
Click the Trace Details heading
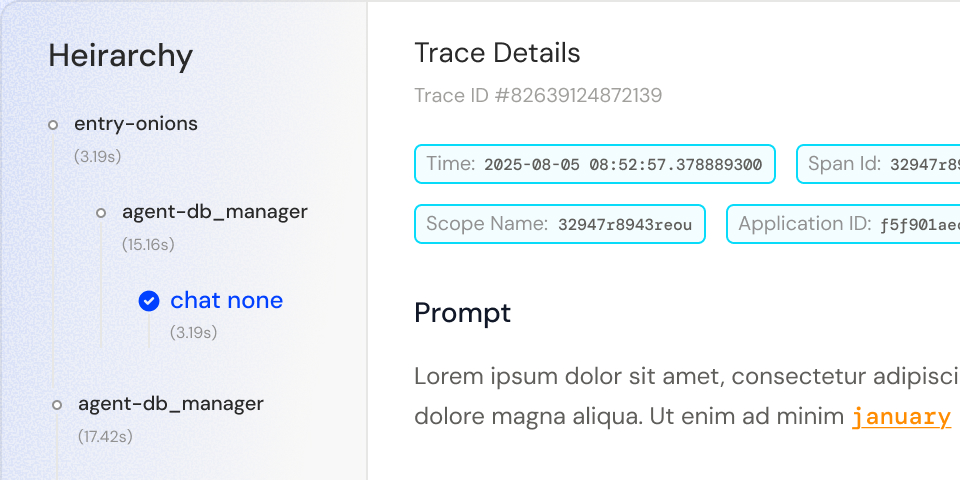tap(497, 52)
